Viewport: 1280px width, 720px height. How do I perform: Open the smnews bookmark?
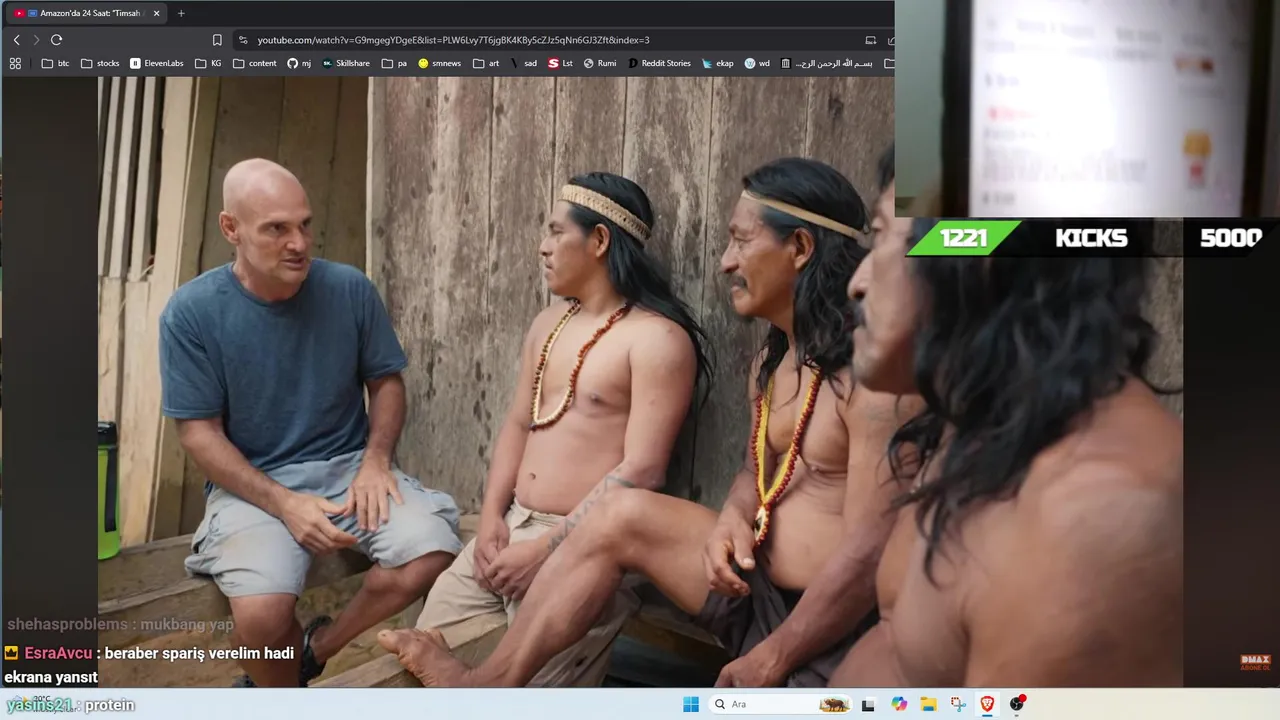(440, 63)
